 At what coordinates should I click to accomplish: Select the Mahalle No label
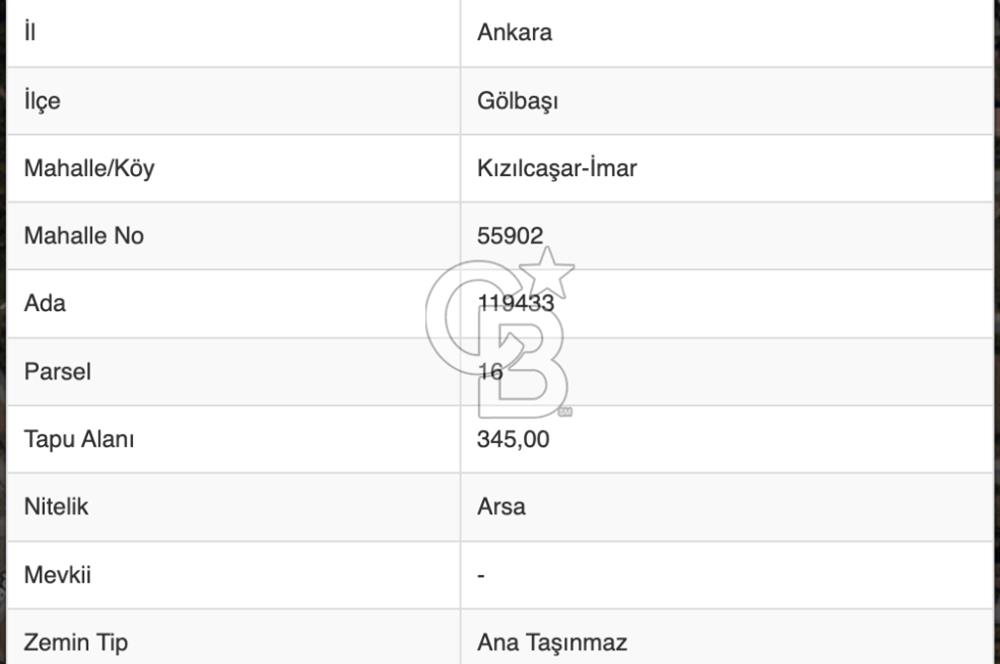click(x=84, y=236)
